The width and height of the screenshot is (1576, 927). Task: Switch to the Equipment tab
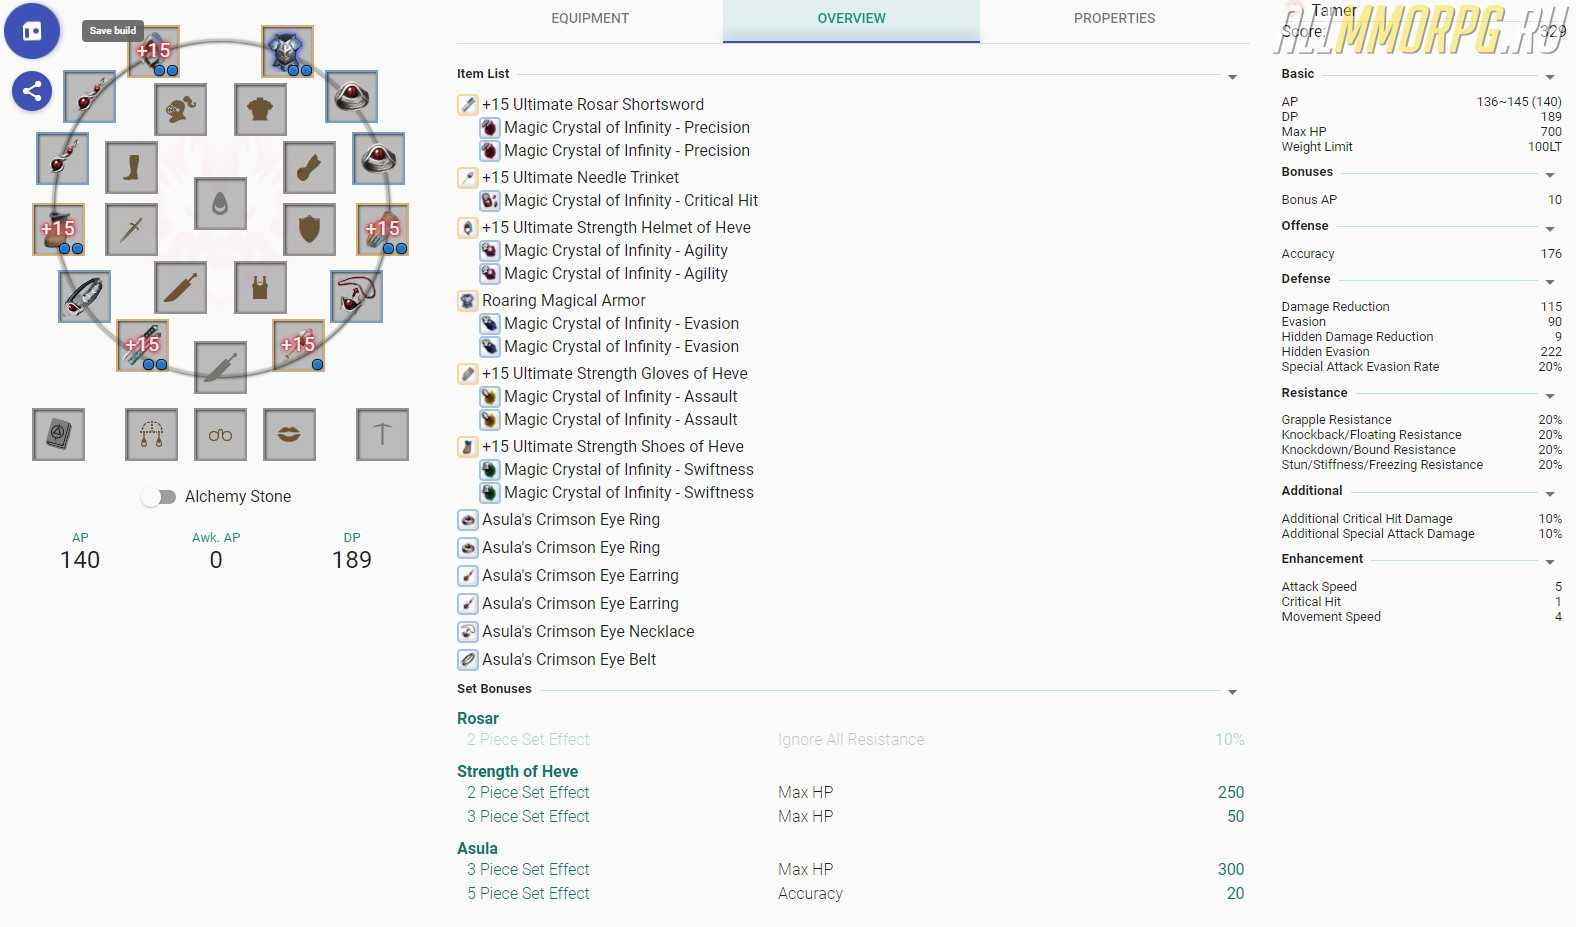[x=590, y=19]
